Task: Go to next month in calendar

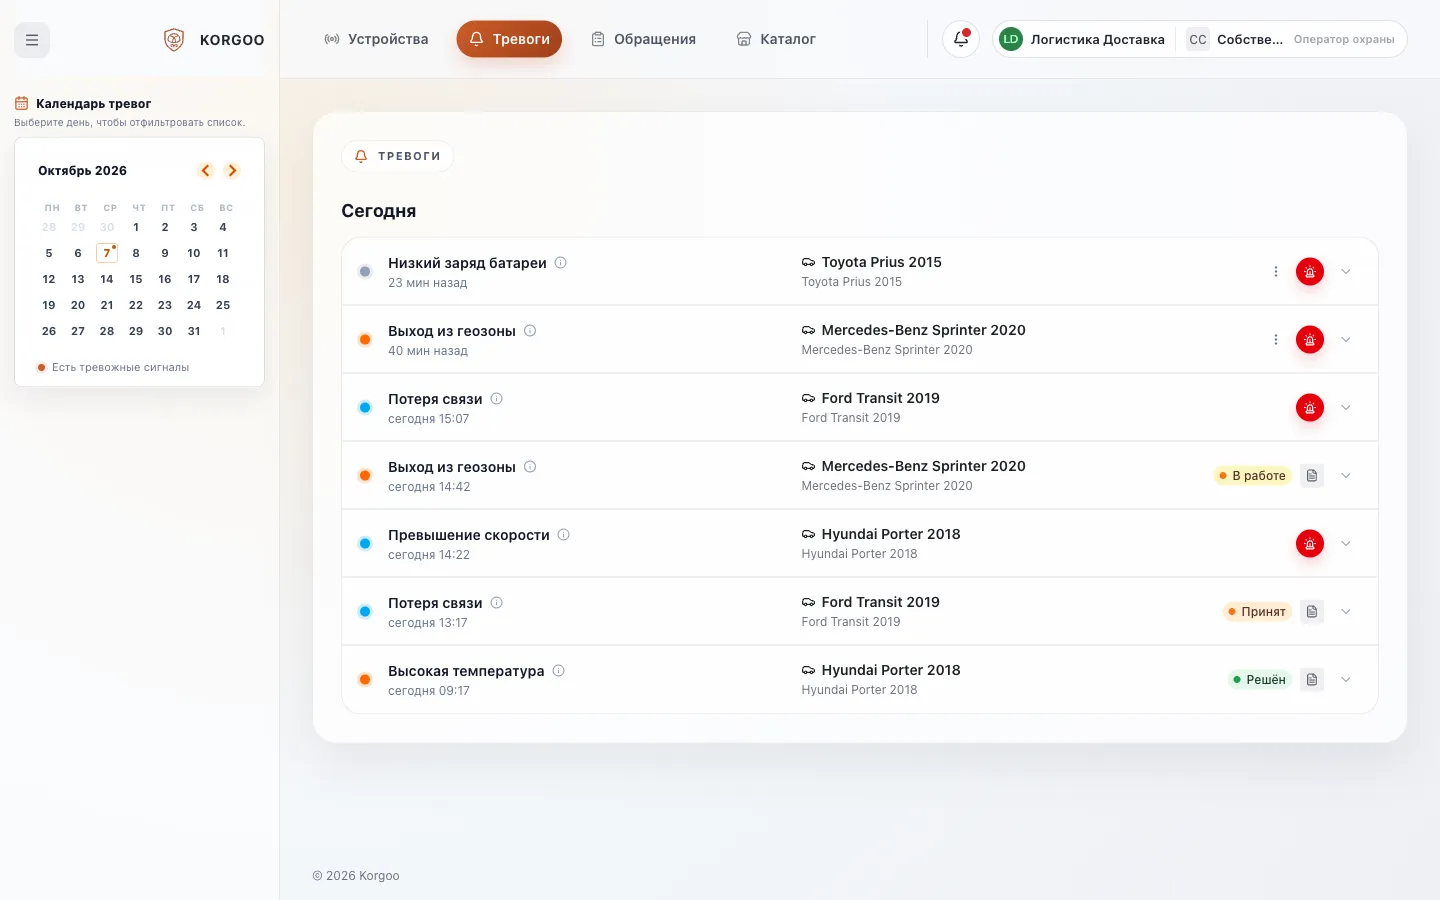Action: pos(232,171)
